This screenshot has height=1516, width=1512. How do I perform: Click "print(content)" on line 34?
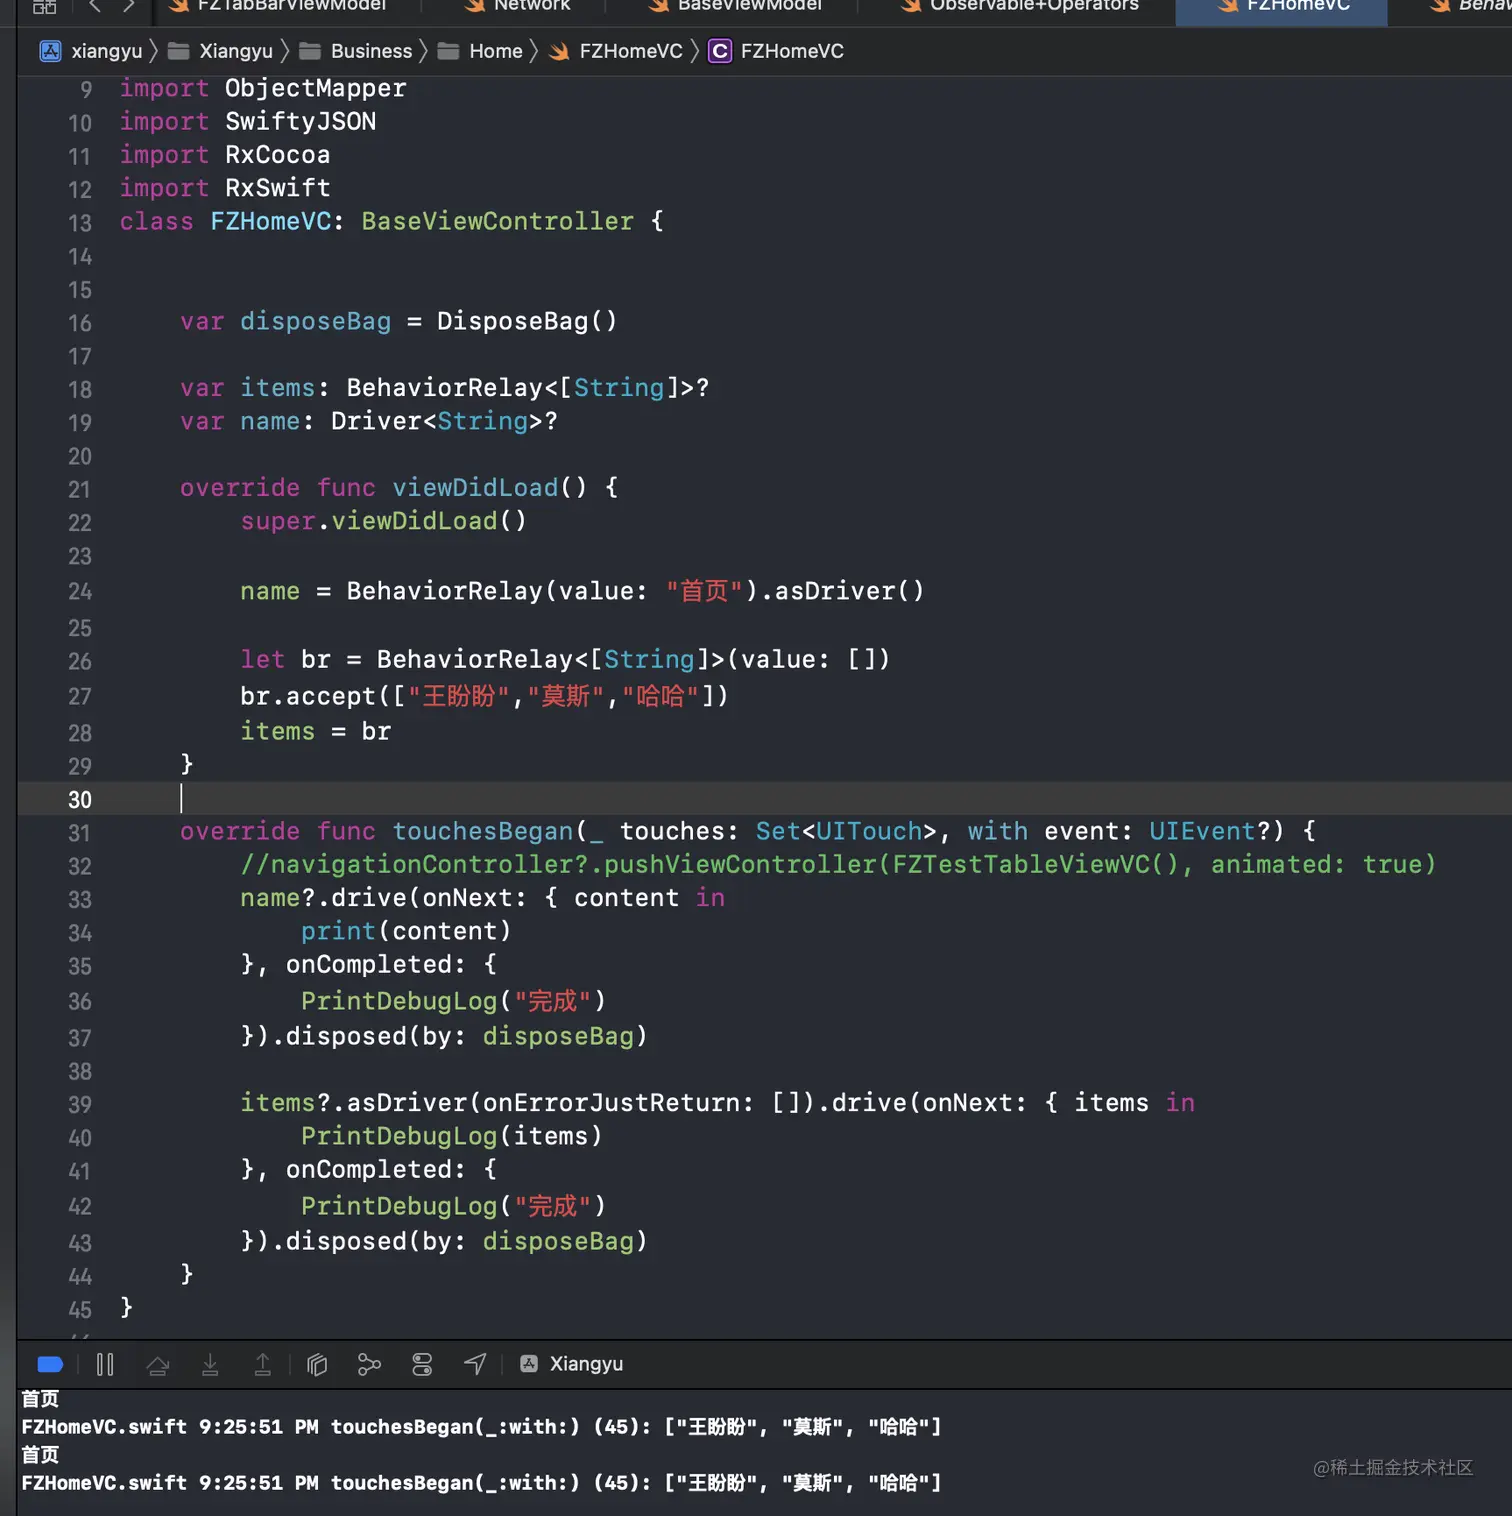(406, 931)
